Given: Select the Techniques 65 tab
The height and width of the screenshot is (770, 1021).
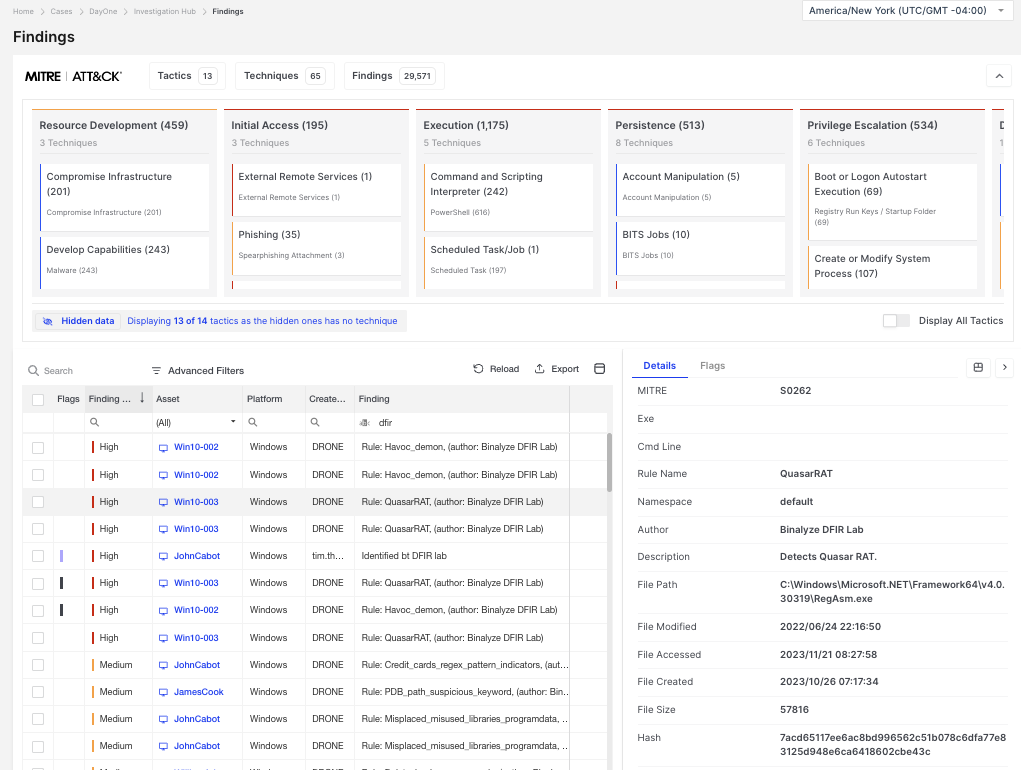Looking at the screenshot, I should [285, 76].
